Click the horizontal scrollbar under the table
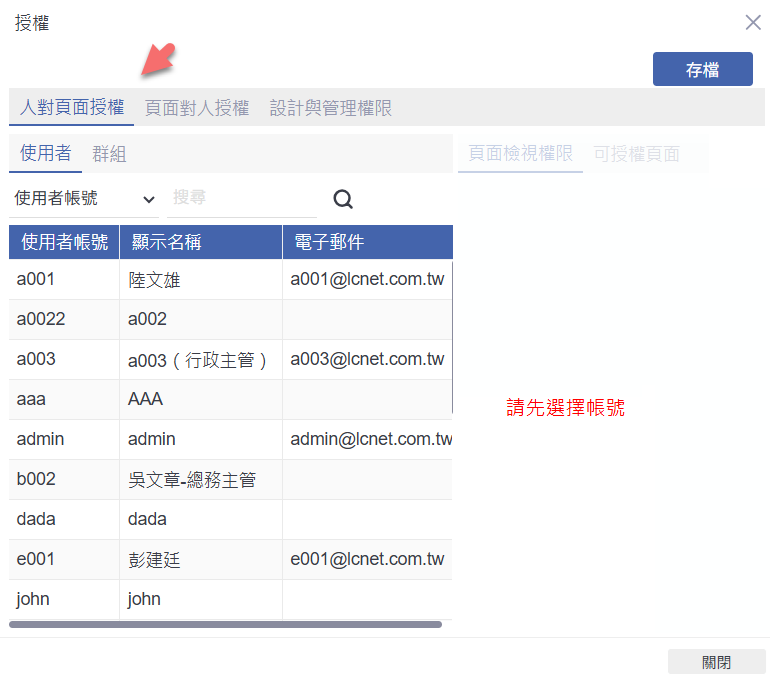 click(225, 624)
